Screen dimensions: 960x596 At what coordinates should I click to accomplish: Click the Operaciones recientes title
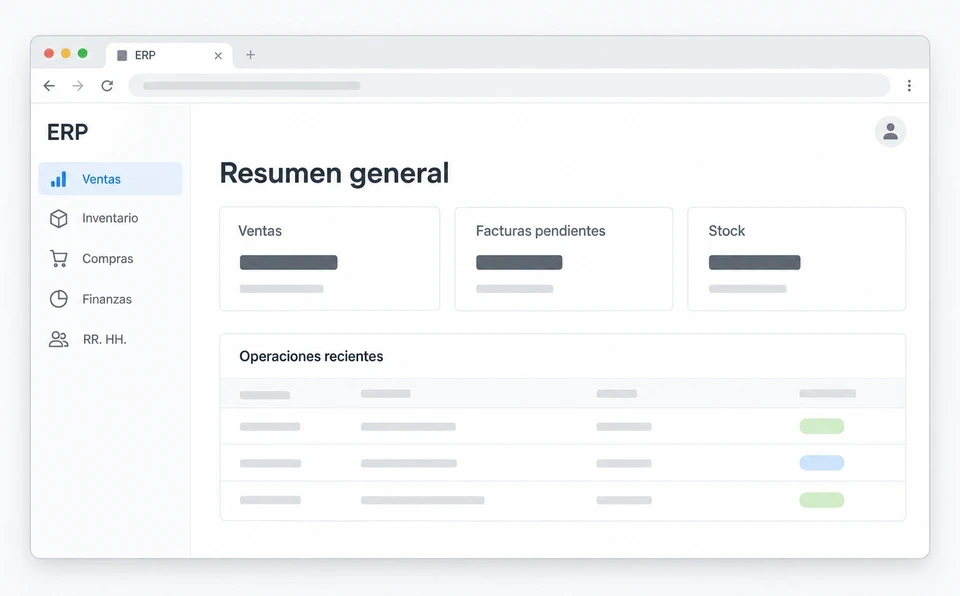[x=311, y=356]
